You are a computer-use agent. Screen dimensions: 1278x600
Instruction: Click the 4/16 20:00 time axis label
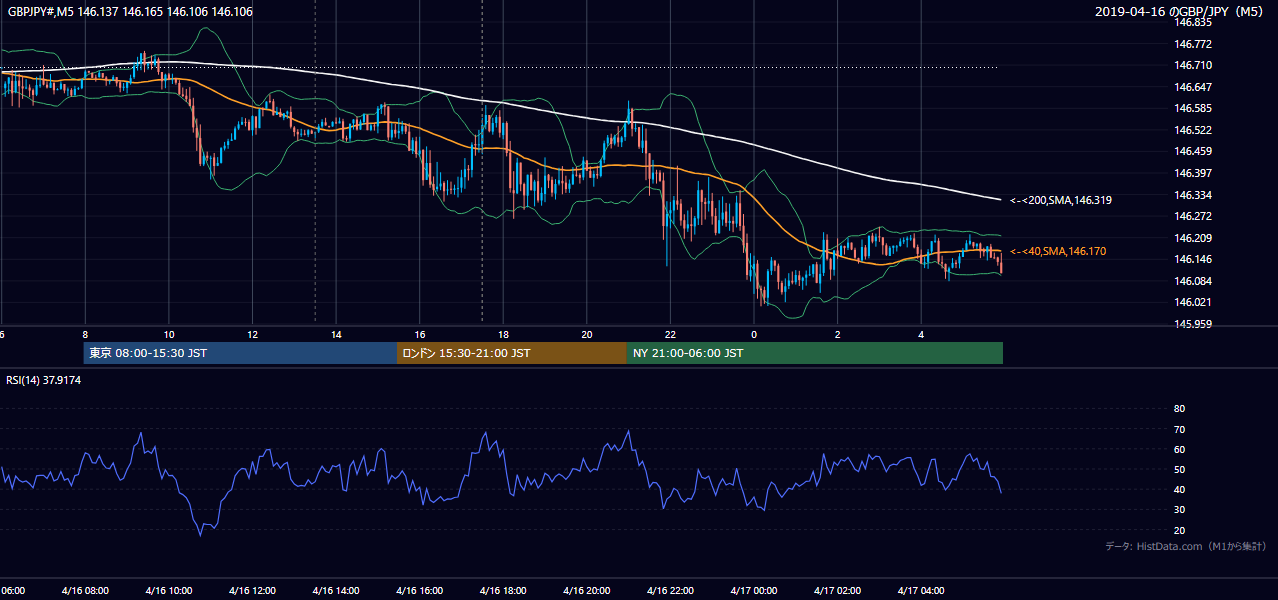587,590
